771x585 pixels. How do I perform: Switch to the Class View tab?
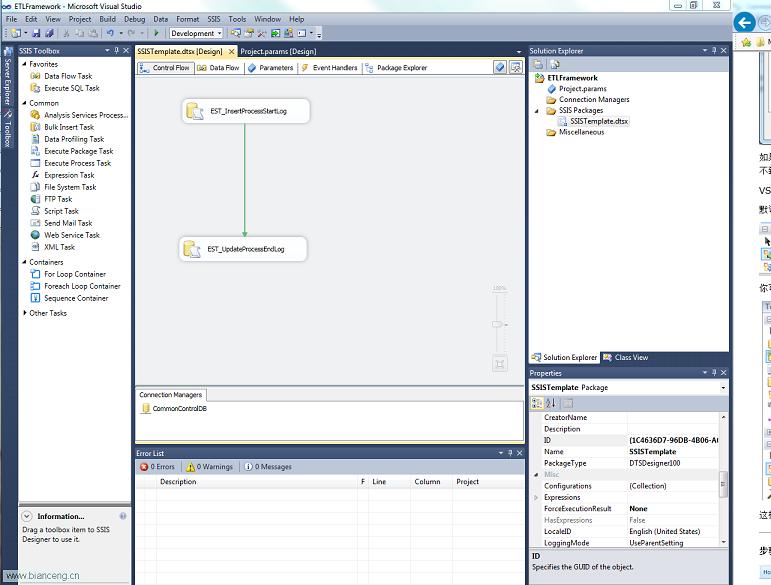(625, 357)
